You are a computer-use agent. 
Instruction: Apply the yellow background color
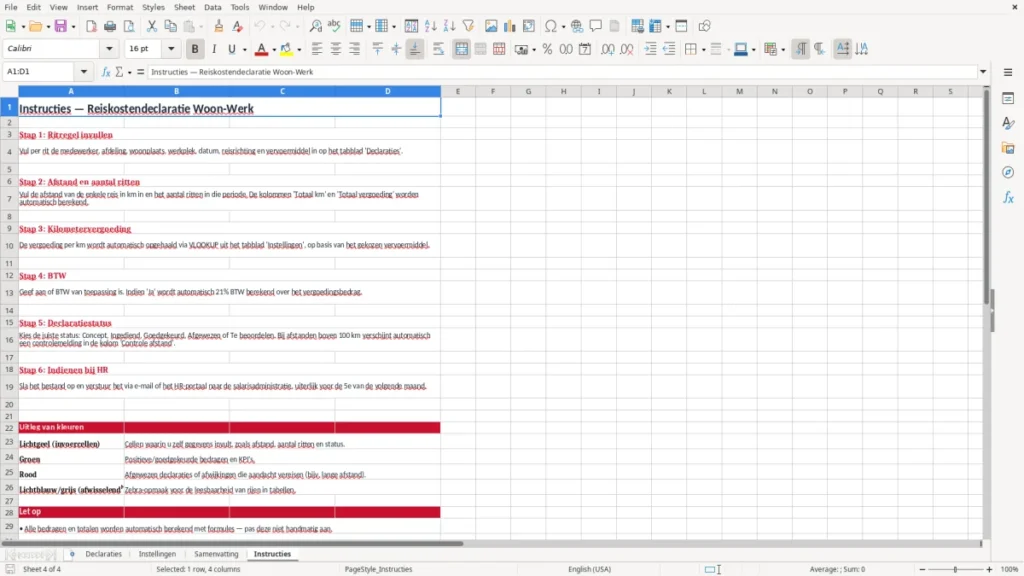pos(286,49)
